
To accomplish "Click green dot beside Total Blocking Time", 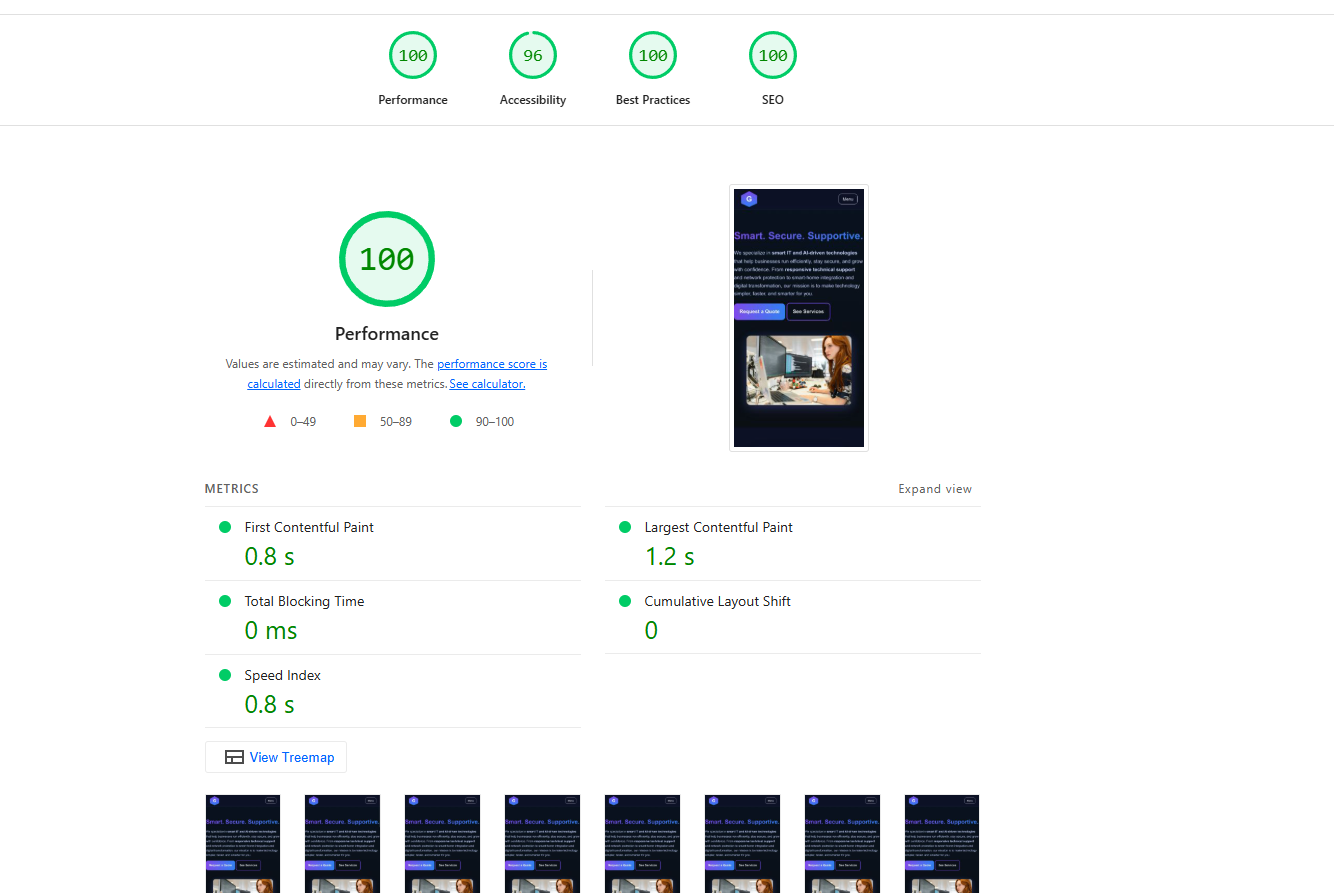I will click(226, 601).
